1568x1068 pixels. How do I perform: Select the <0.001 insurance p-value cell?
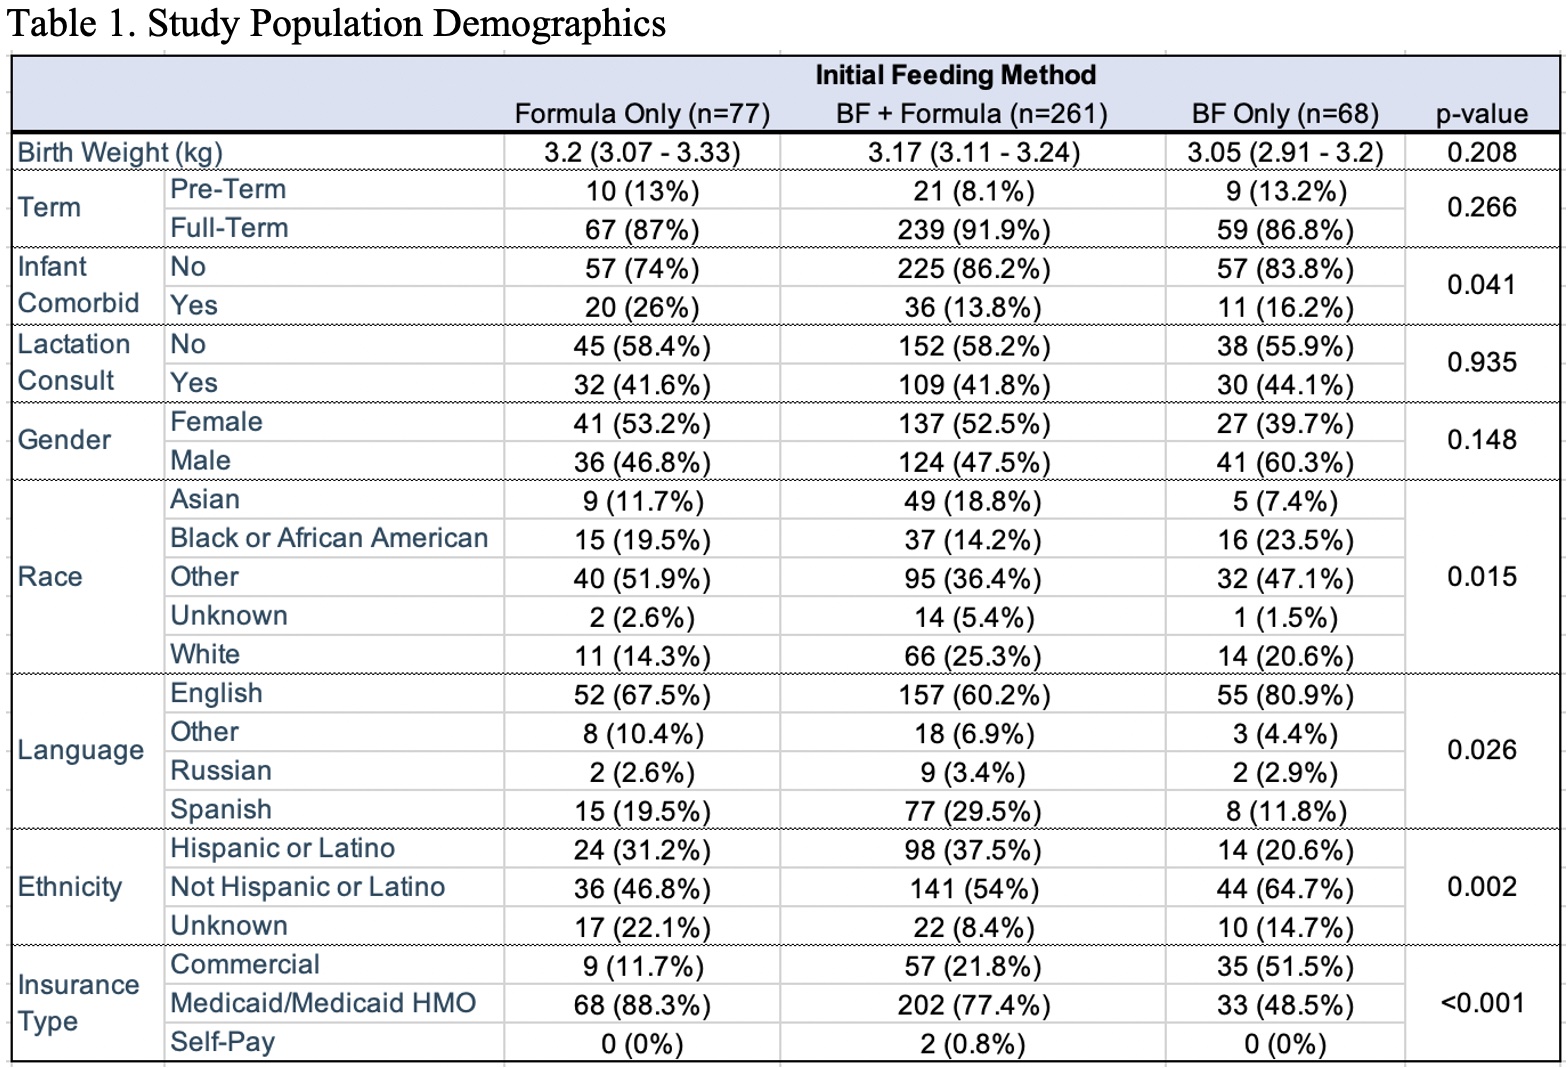click(x=1482, y=1003)
